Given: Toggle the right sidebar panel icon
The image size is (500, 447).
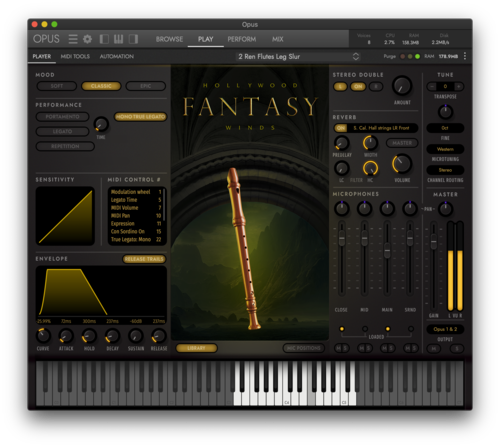Looking at the screenshot, I should pos(133,39).
